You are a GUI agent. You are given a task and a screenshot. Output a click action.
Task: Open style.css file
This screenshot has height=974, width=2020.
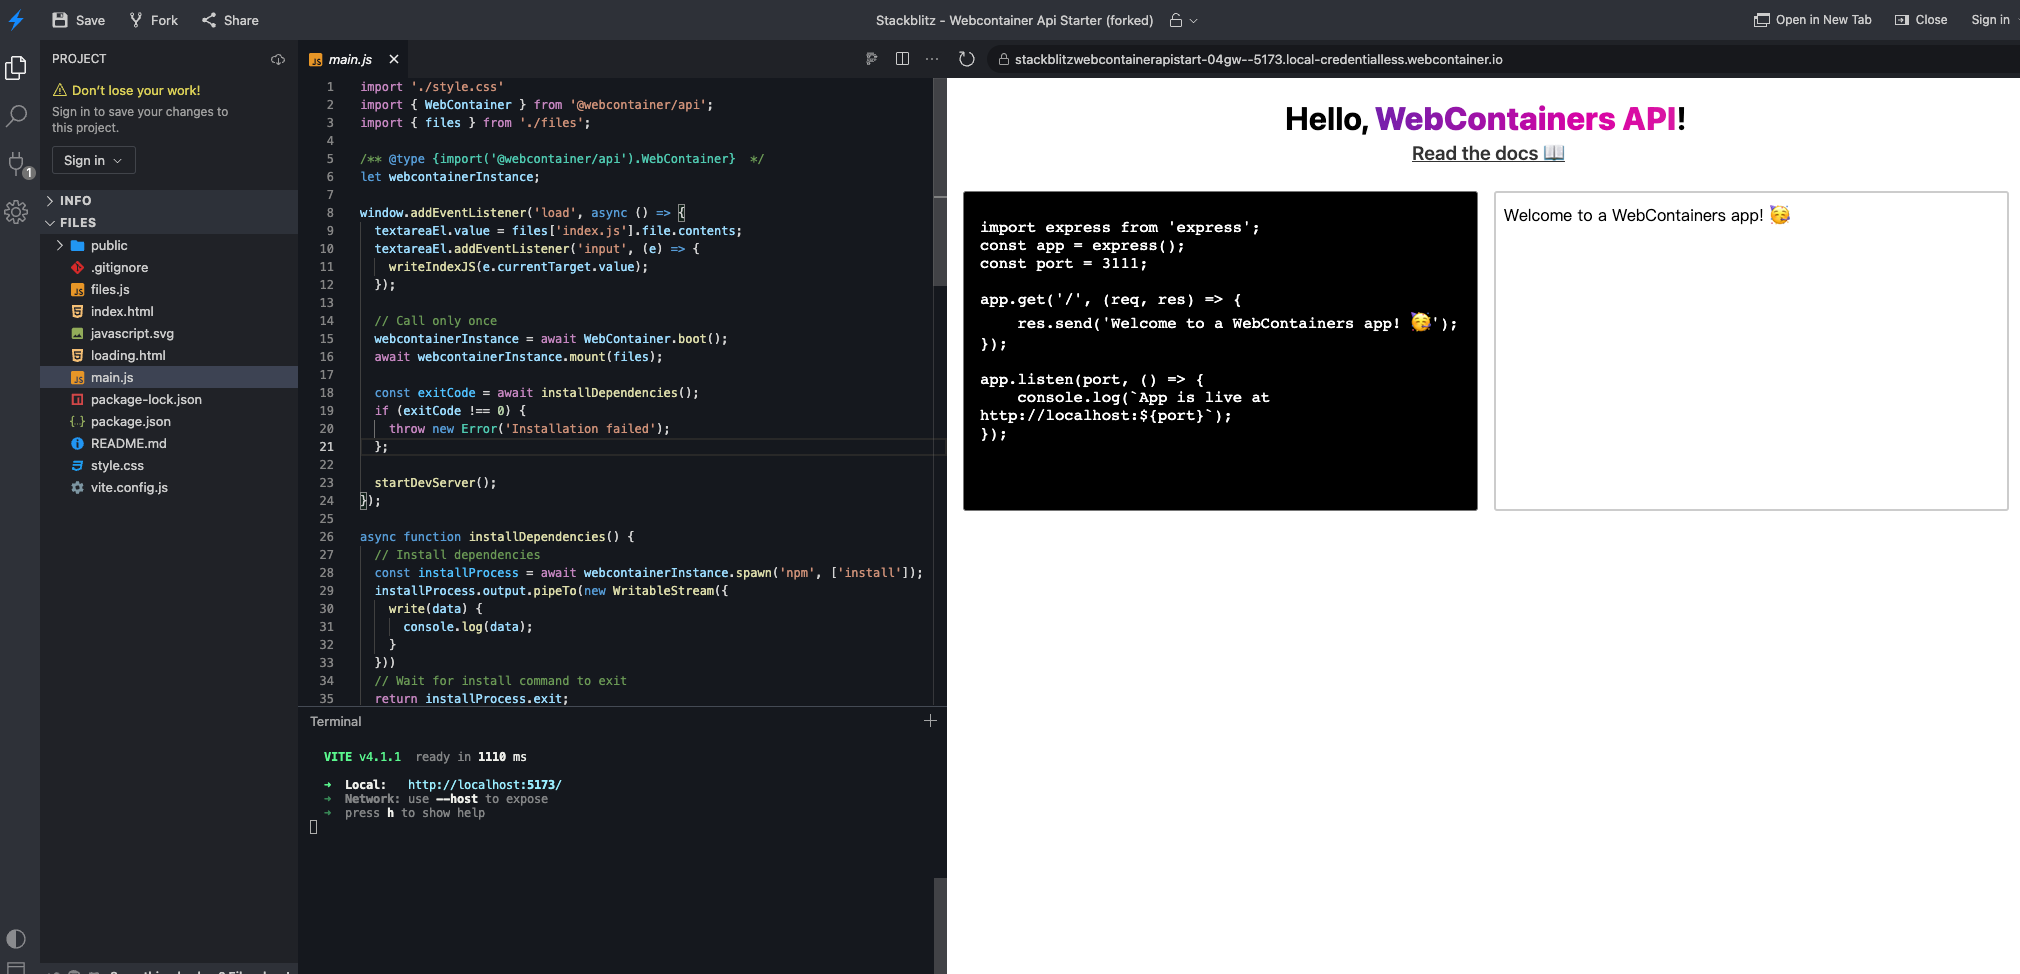(x=169, y=465)
